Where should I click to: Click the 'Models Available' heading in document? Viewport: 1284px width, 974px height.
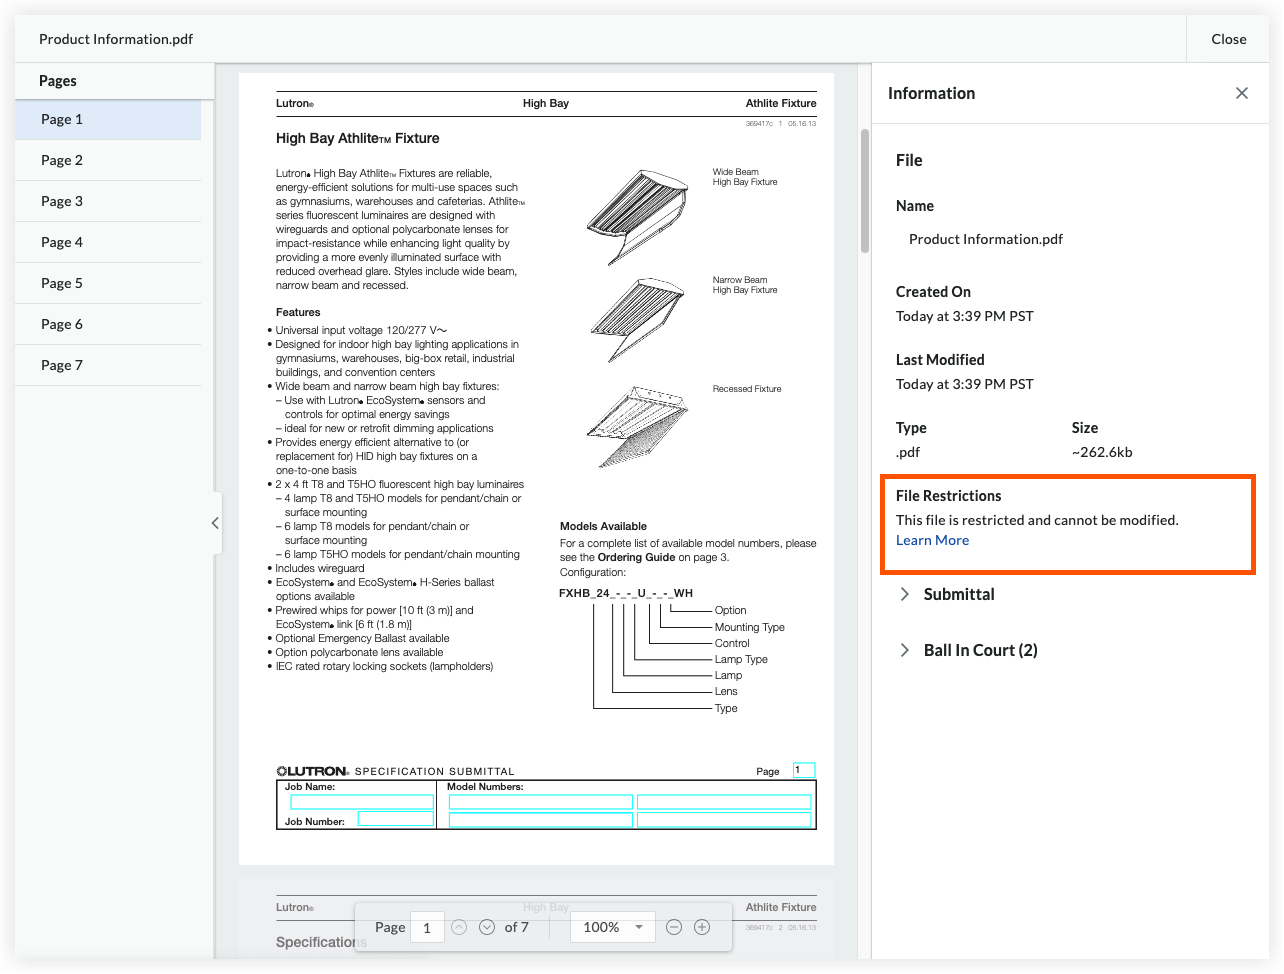tap(603, 526)
